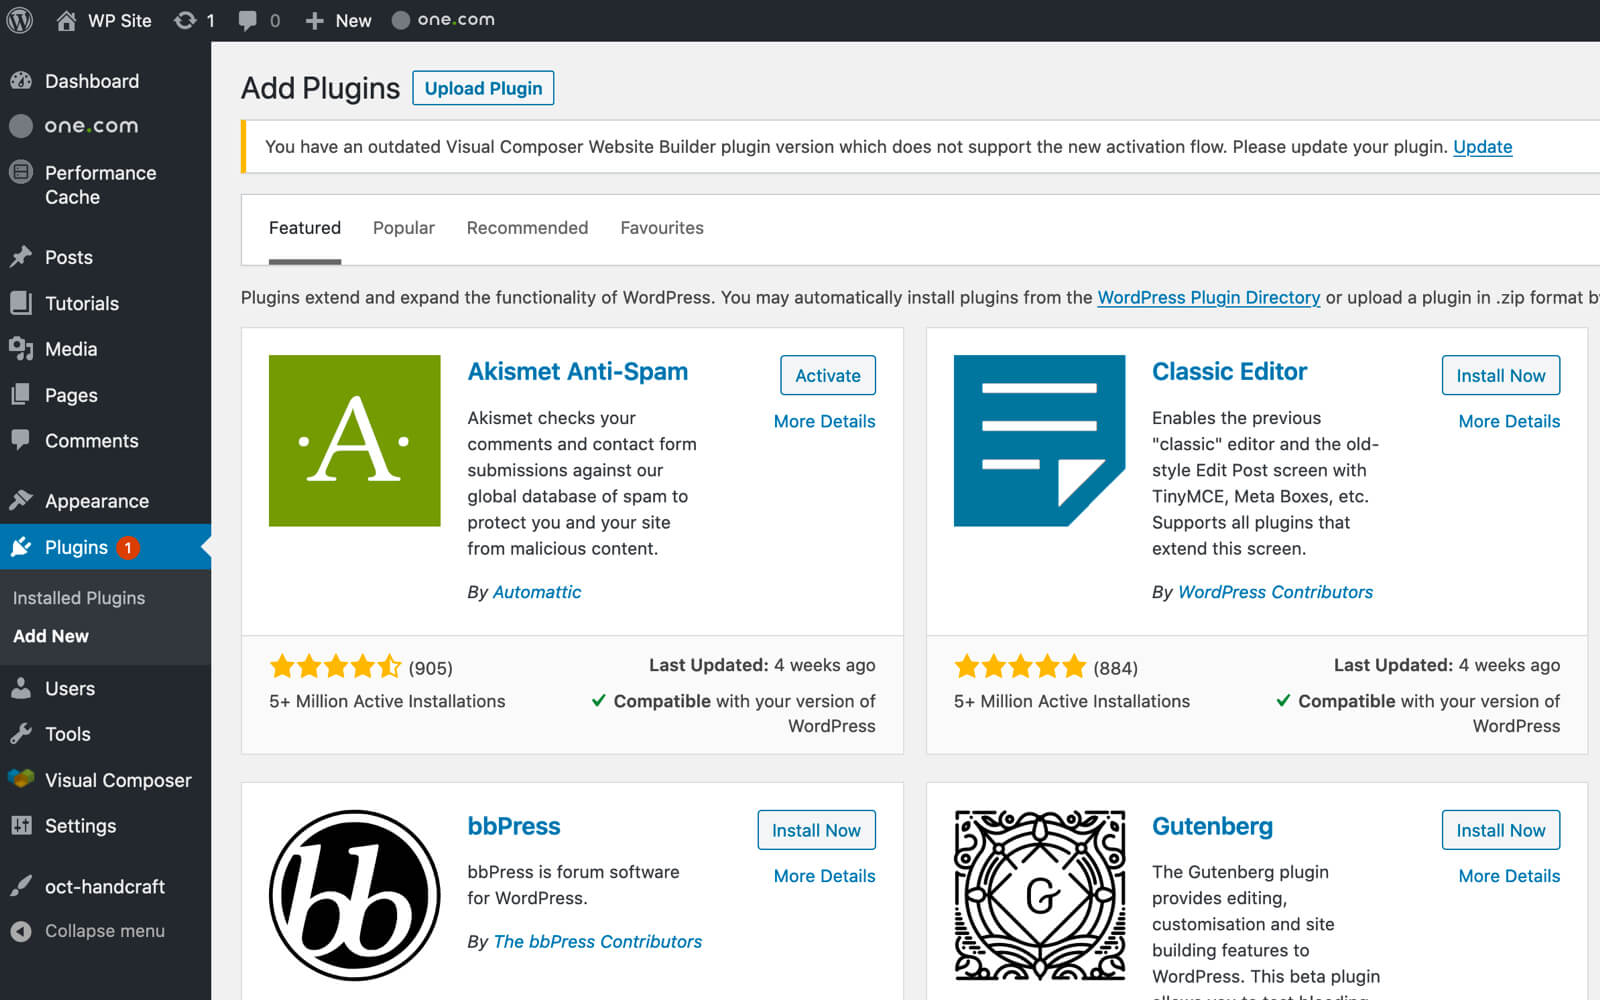Install the bbPress plugin
Screen dimensions: 1600x1000
[x=816, y=830]
